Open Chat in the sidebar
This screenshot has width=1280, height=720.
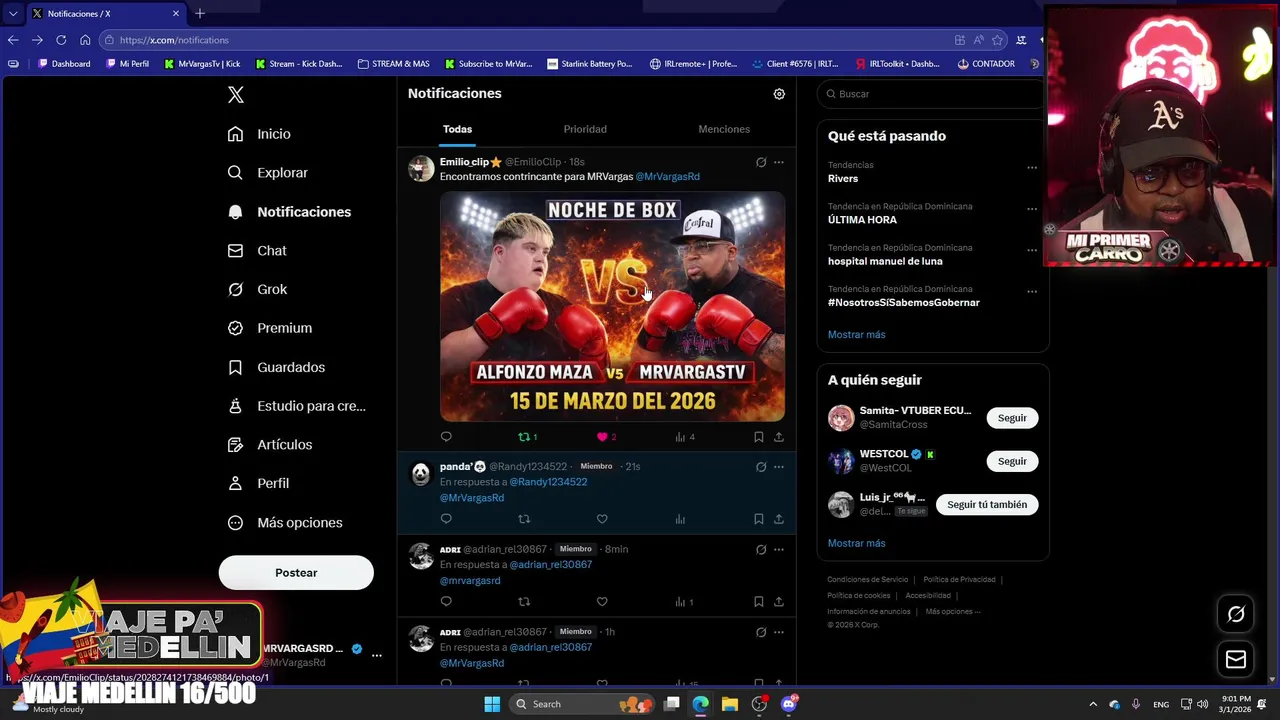coord(258,251)
